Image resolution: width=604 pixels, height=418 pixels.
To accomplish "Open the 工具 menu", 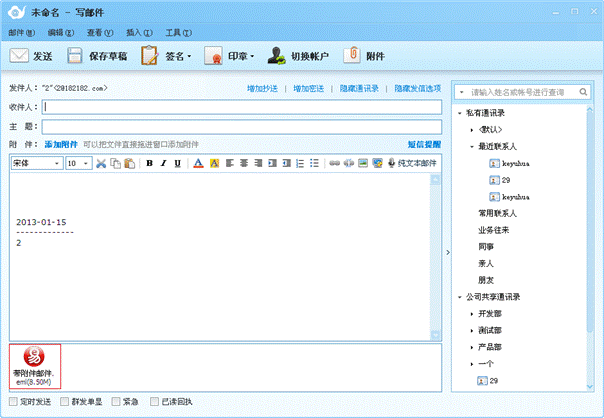I will [x=173, y=32].
